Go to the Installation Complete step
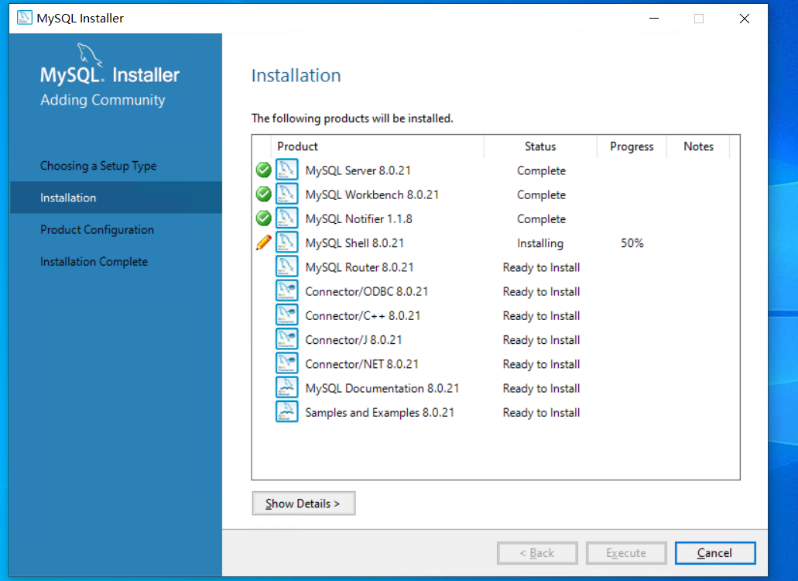This screenshot has height=581, width=798. coord(94,262)
